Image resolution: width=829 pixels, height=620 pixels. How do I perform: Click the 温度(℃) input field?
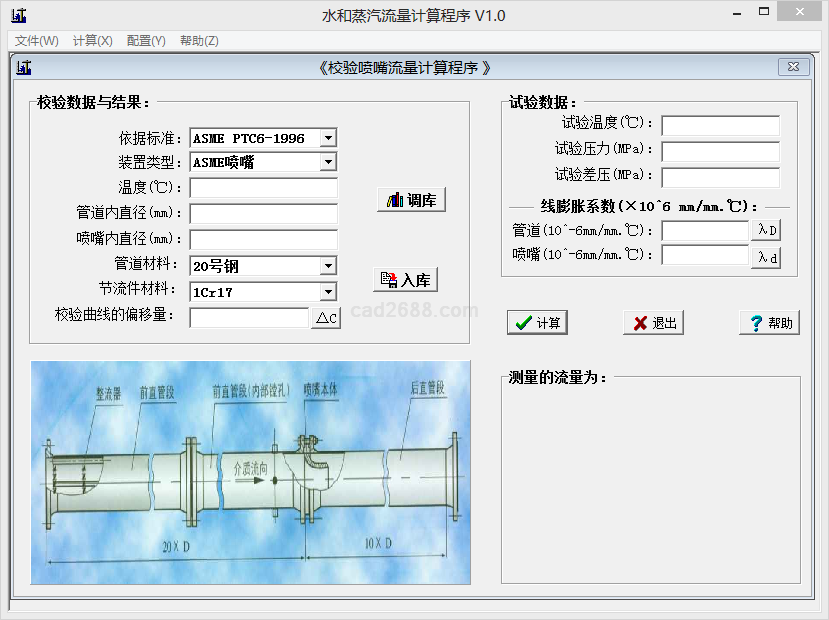click(x=263, y=188)
